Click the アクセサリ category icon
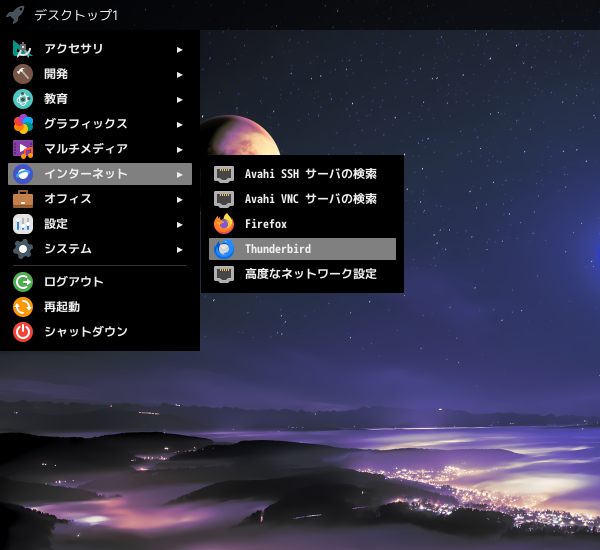Screen dimensions: 600x550 (x=23, y=49)
